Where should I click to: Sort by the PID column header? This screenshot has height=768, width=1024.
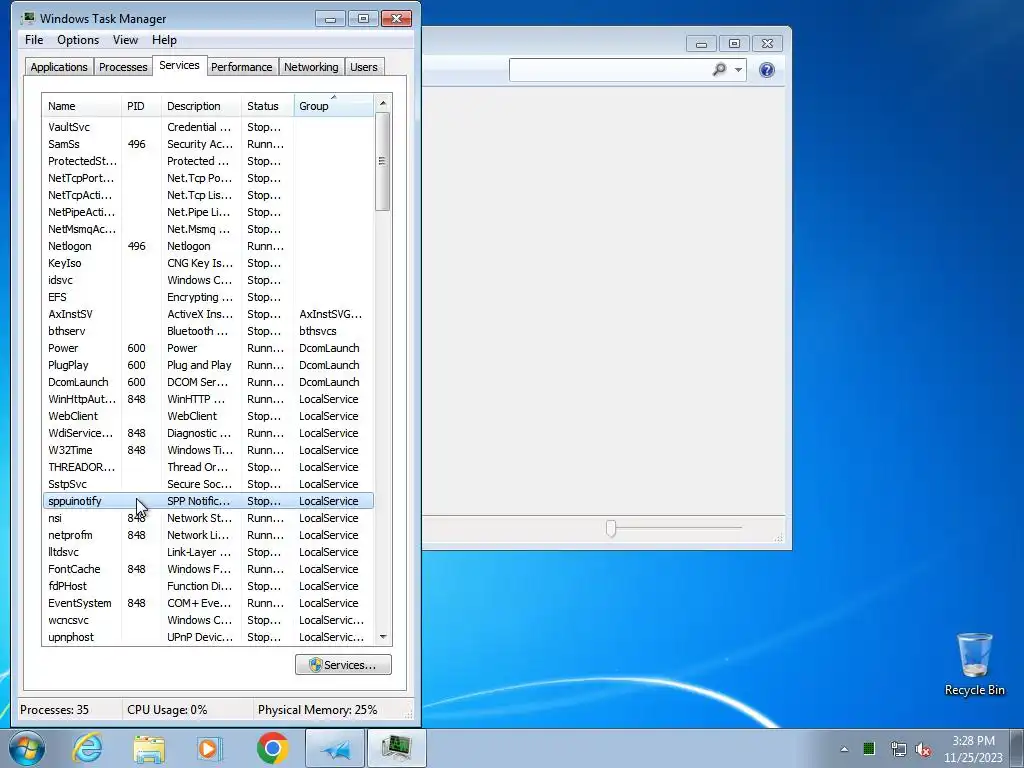[141, 106]
